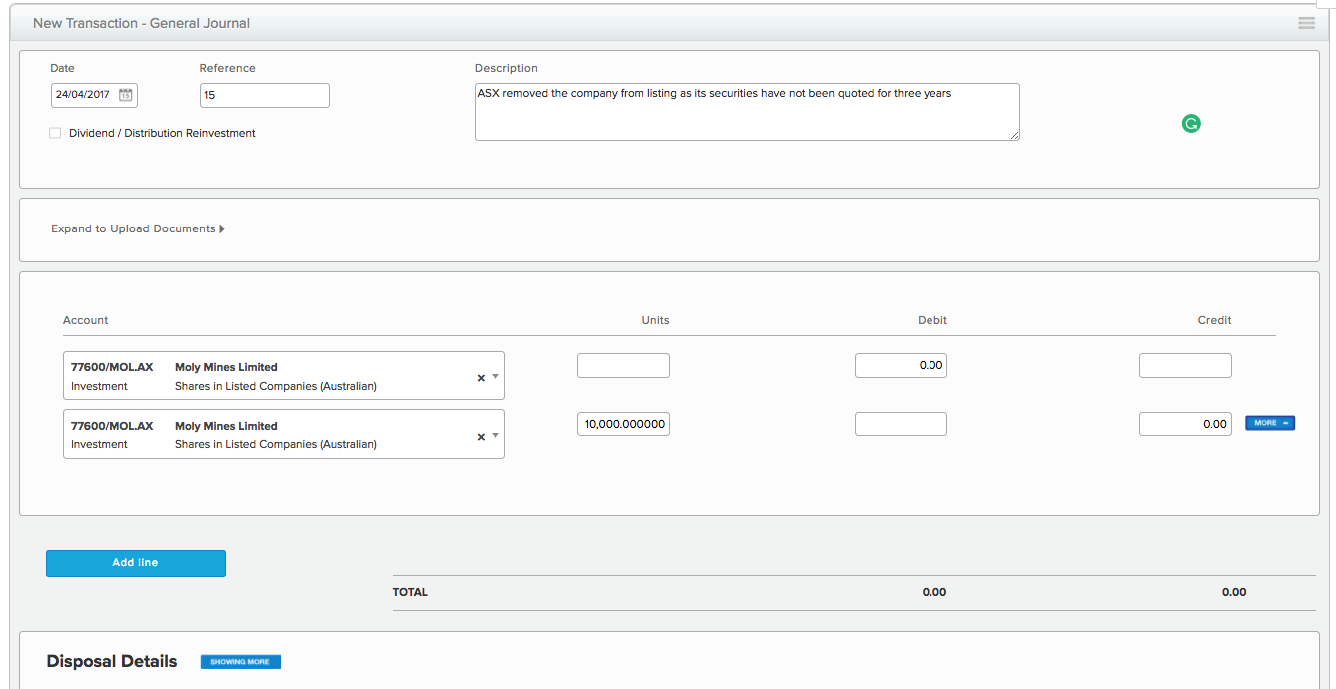The height and width of the screenshot is (689, 1336).
Task: Open the second row account dropdown arrow
Action: click(x=495, y=436)
